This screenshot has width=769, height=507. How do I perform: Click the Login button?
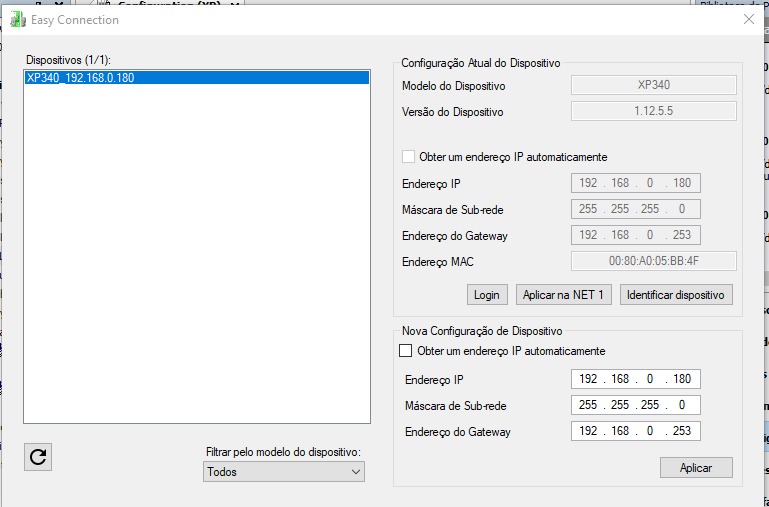[x=486, y=294]
